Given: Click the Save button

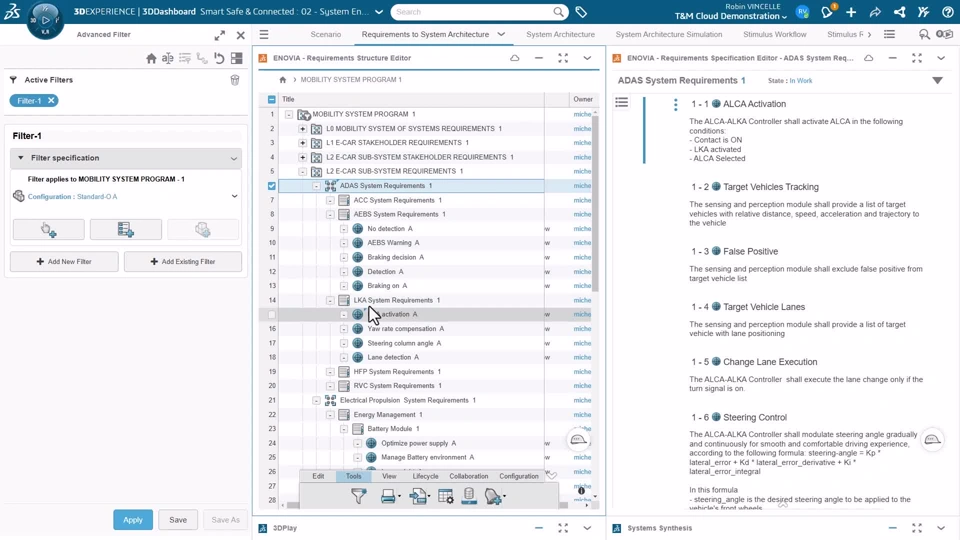Looking at the screenshot, I should point(178,520).
